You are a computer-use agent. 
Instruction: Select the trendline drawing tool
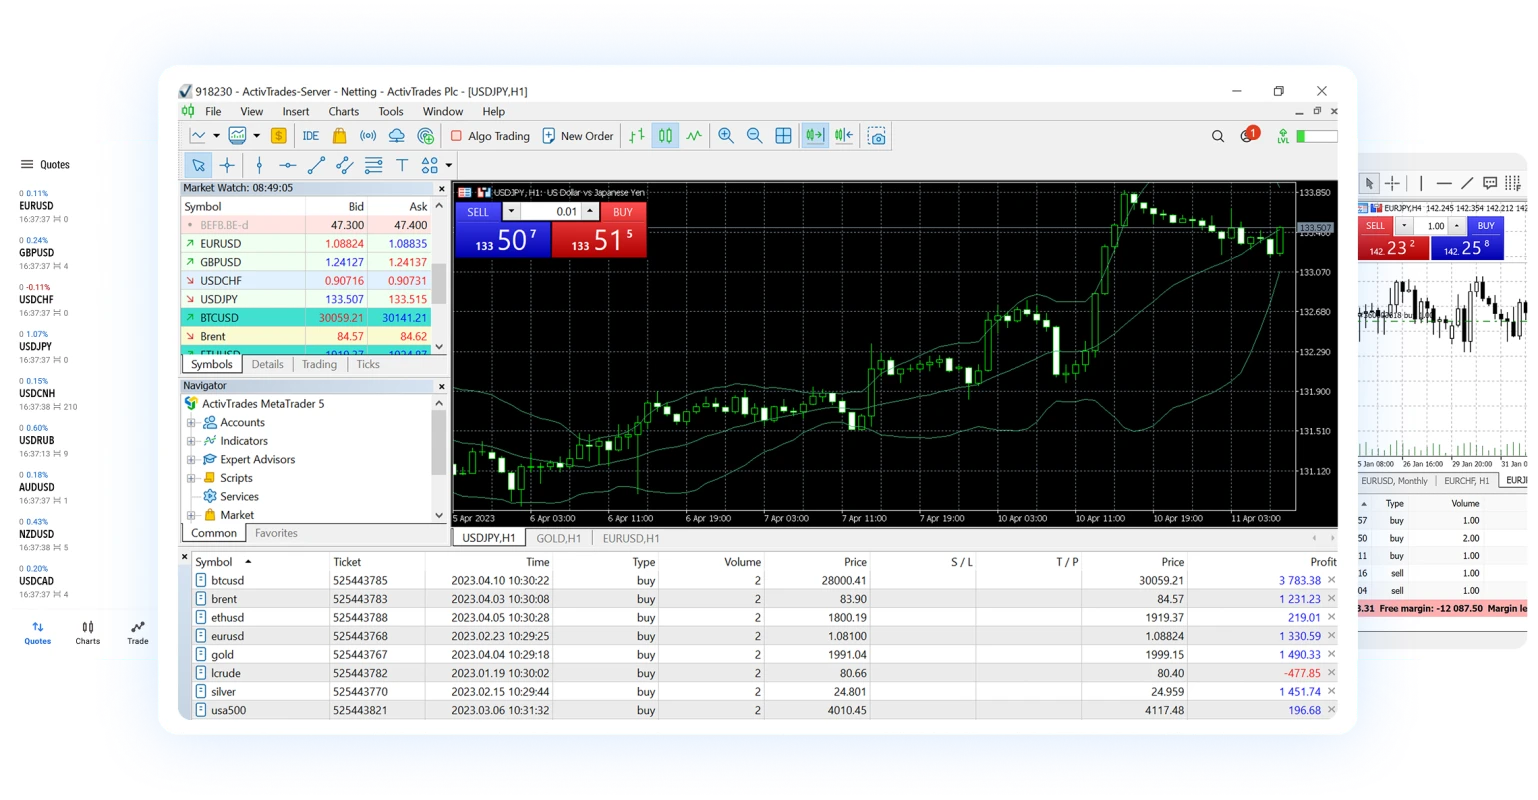pyautogui.click(x=316, y=165)
